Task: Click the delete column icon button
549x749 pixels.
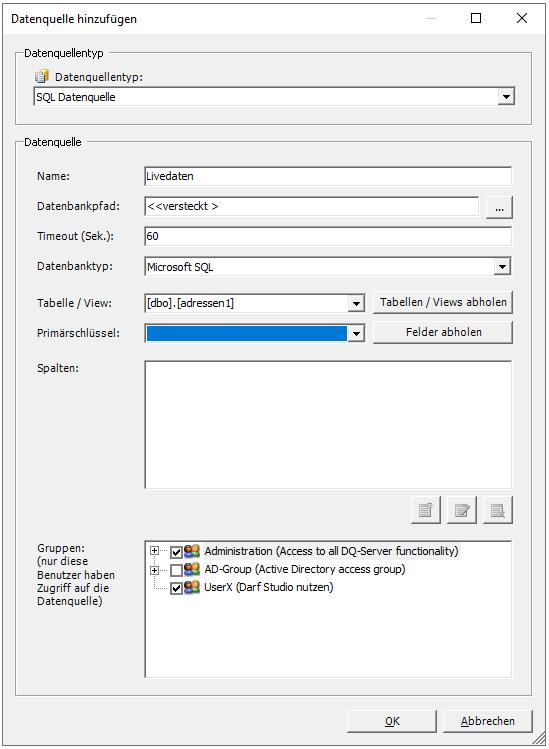Action: [x=498, y=510]
